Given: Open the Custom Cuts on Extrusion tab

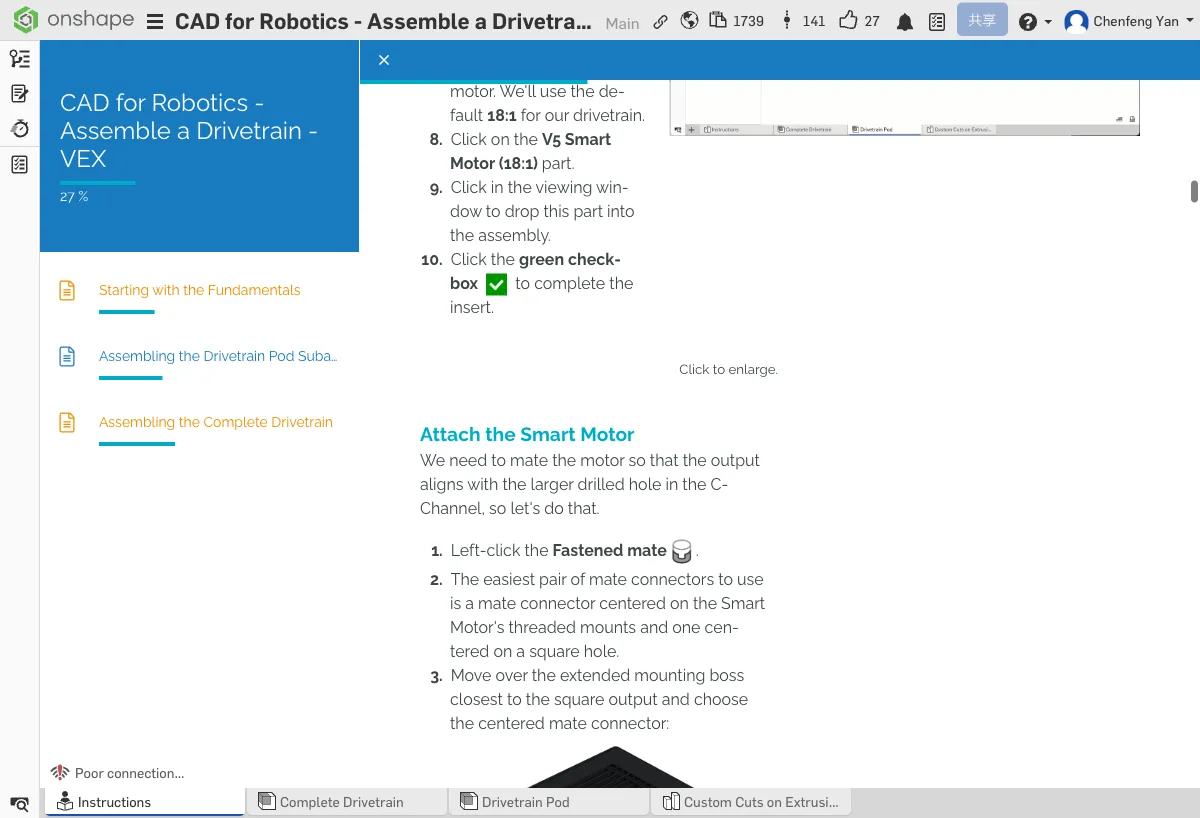Looking at the screenshot, I should (x=760, y=802).
